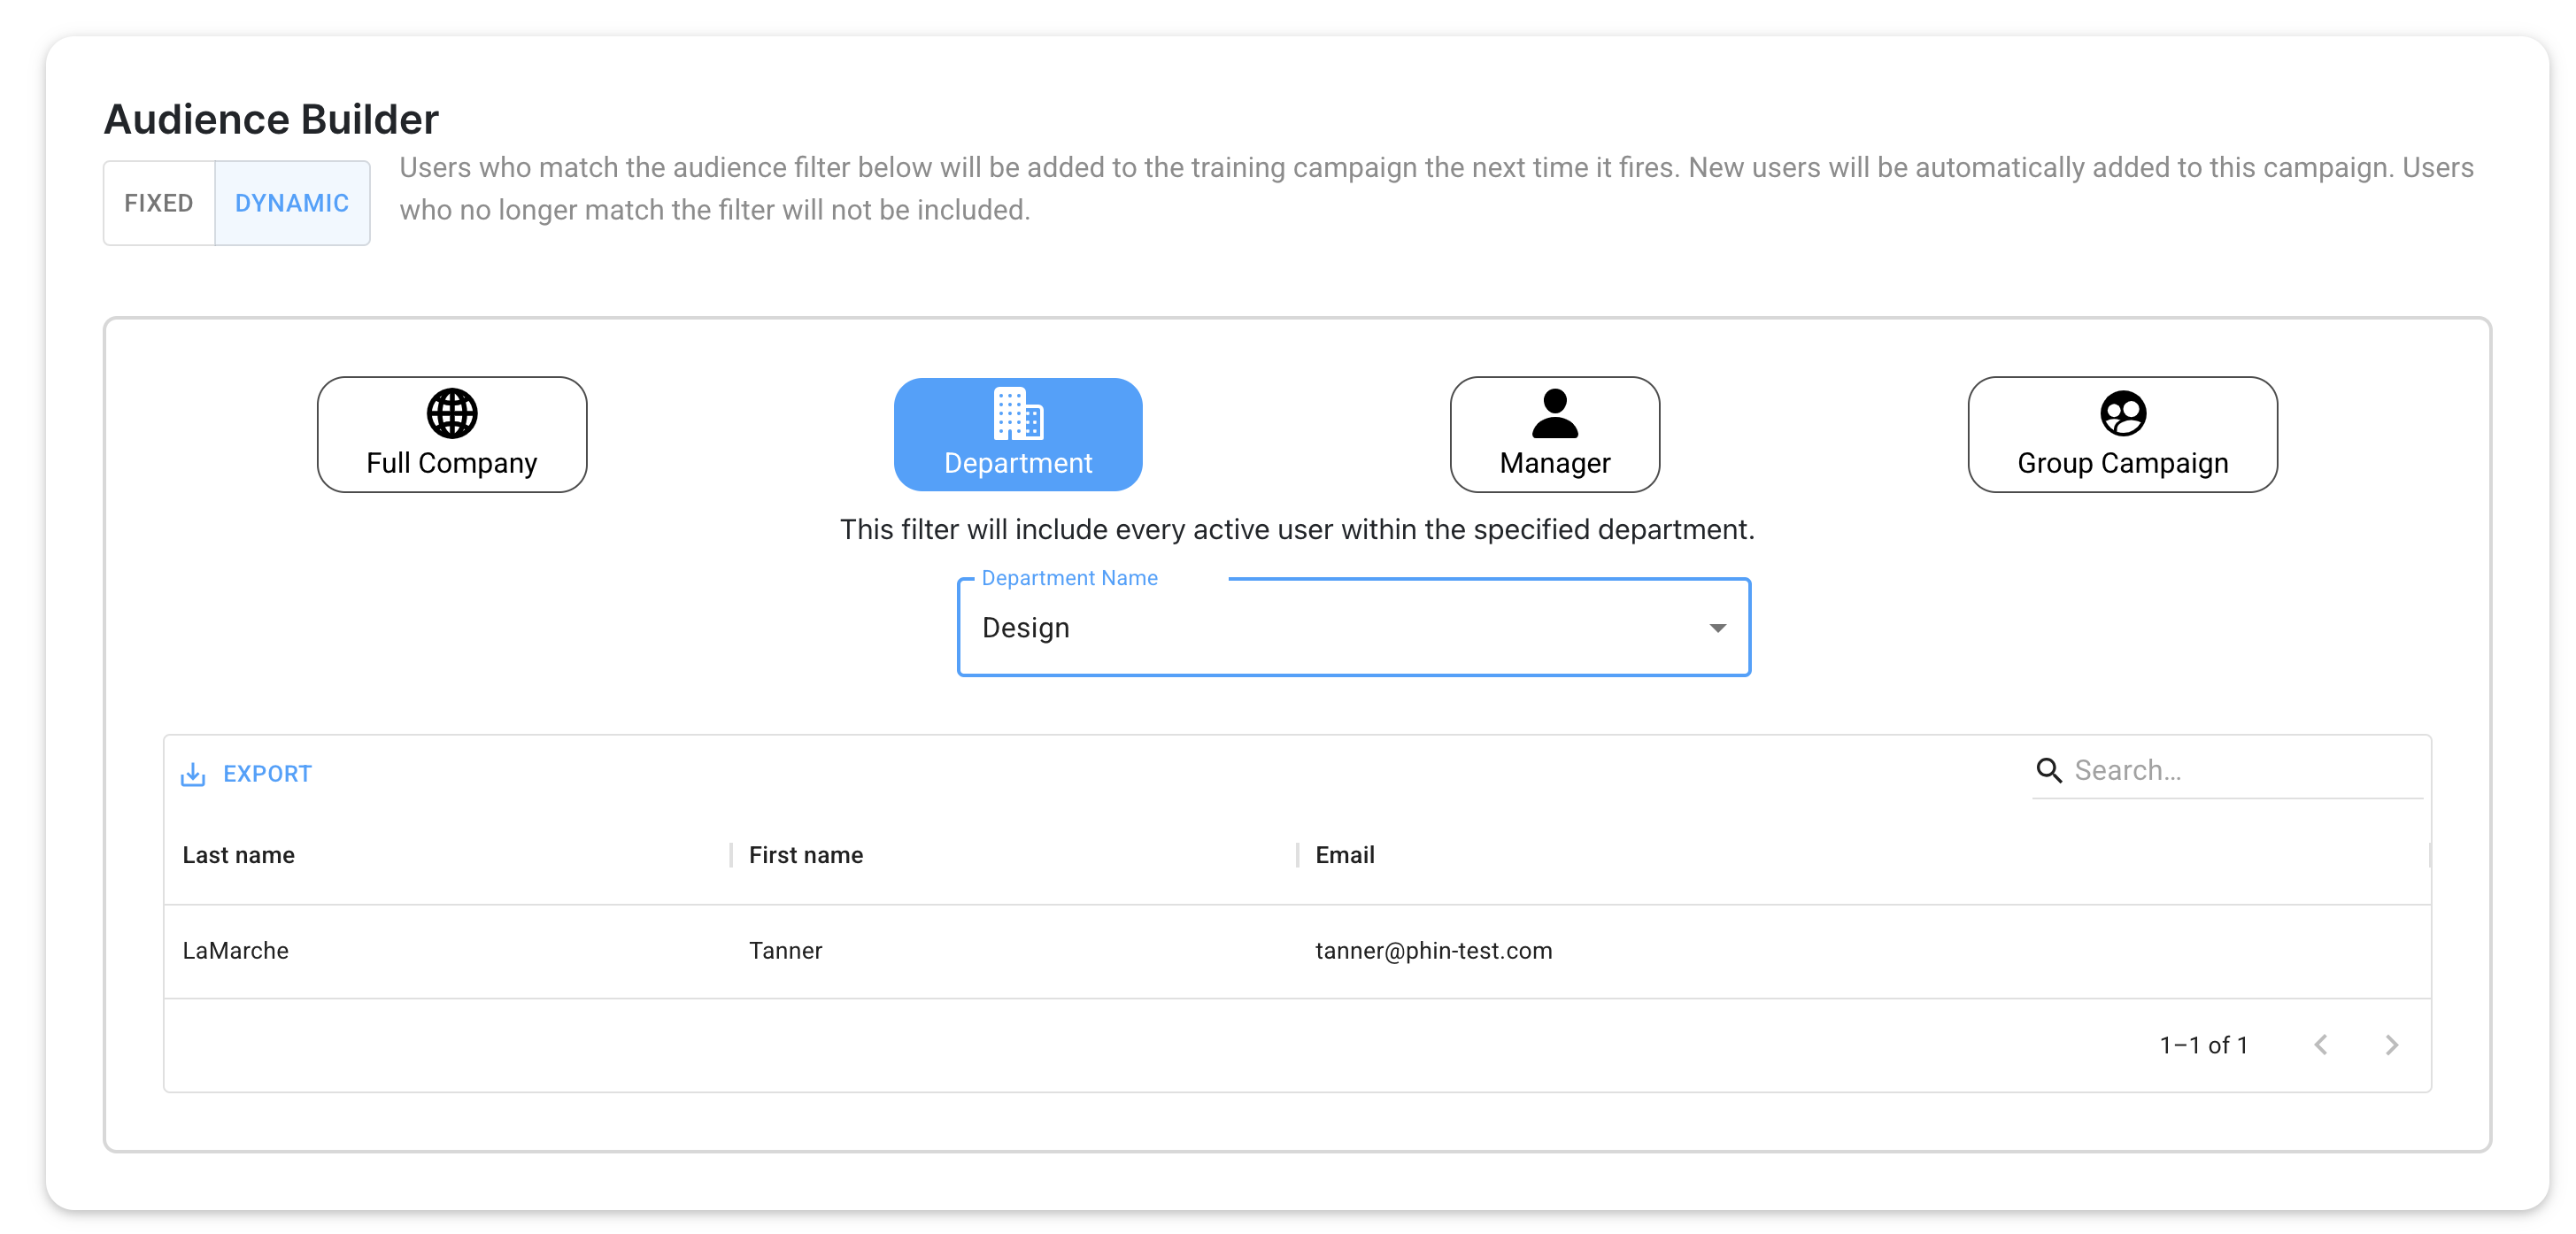Click the group icon on Group Campaign

[x=2123, y=413]
